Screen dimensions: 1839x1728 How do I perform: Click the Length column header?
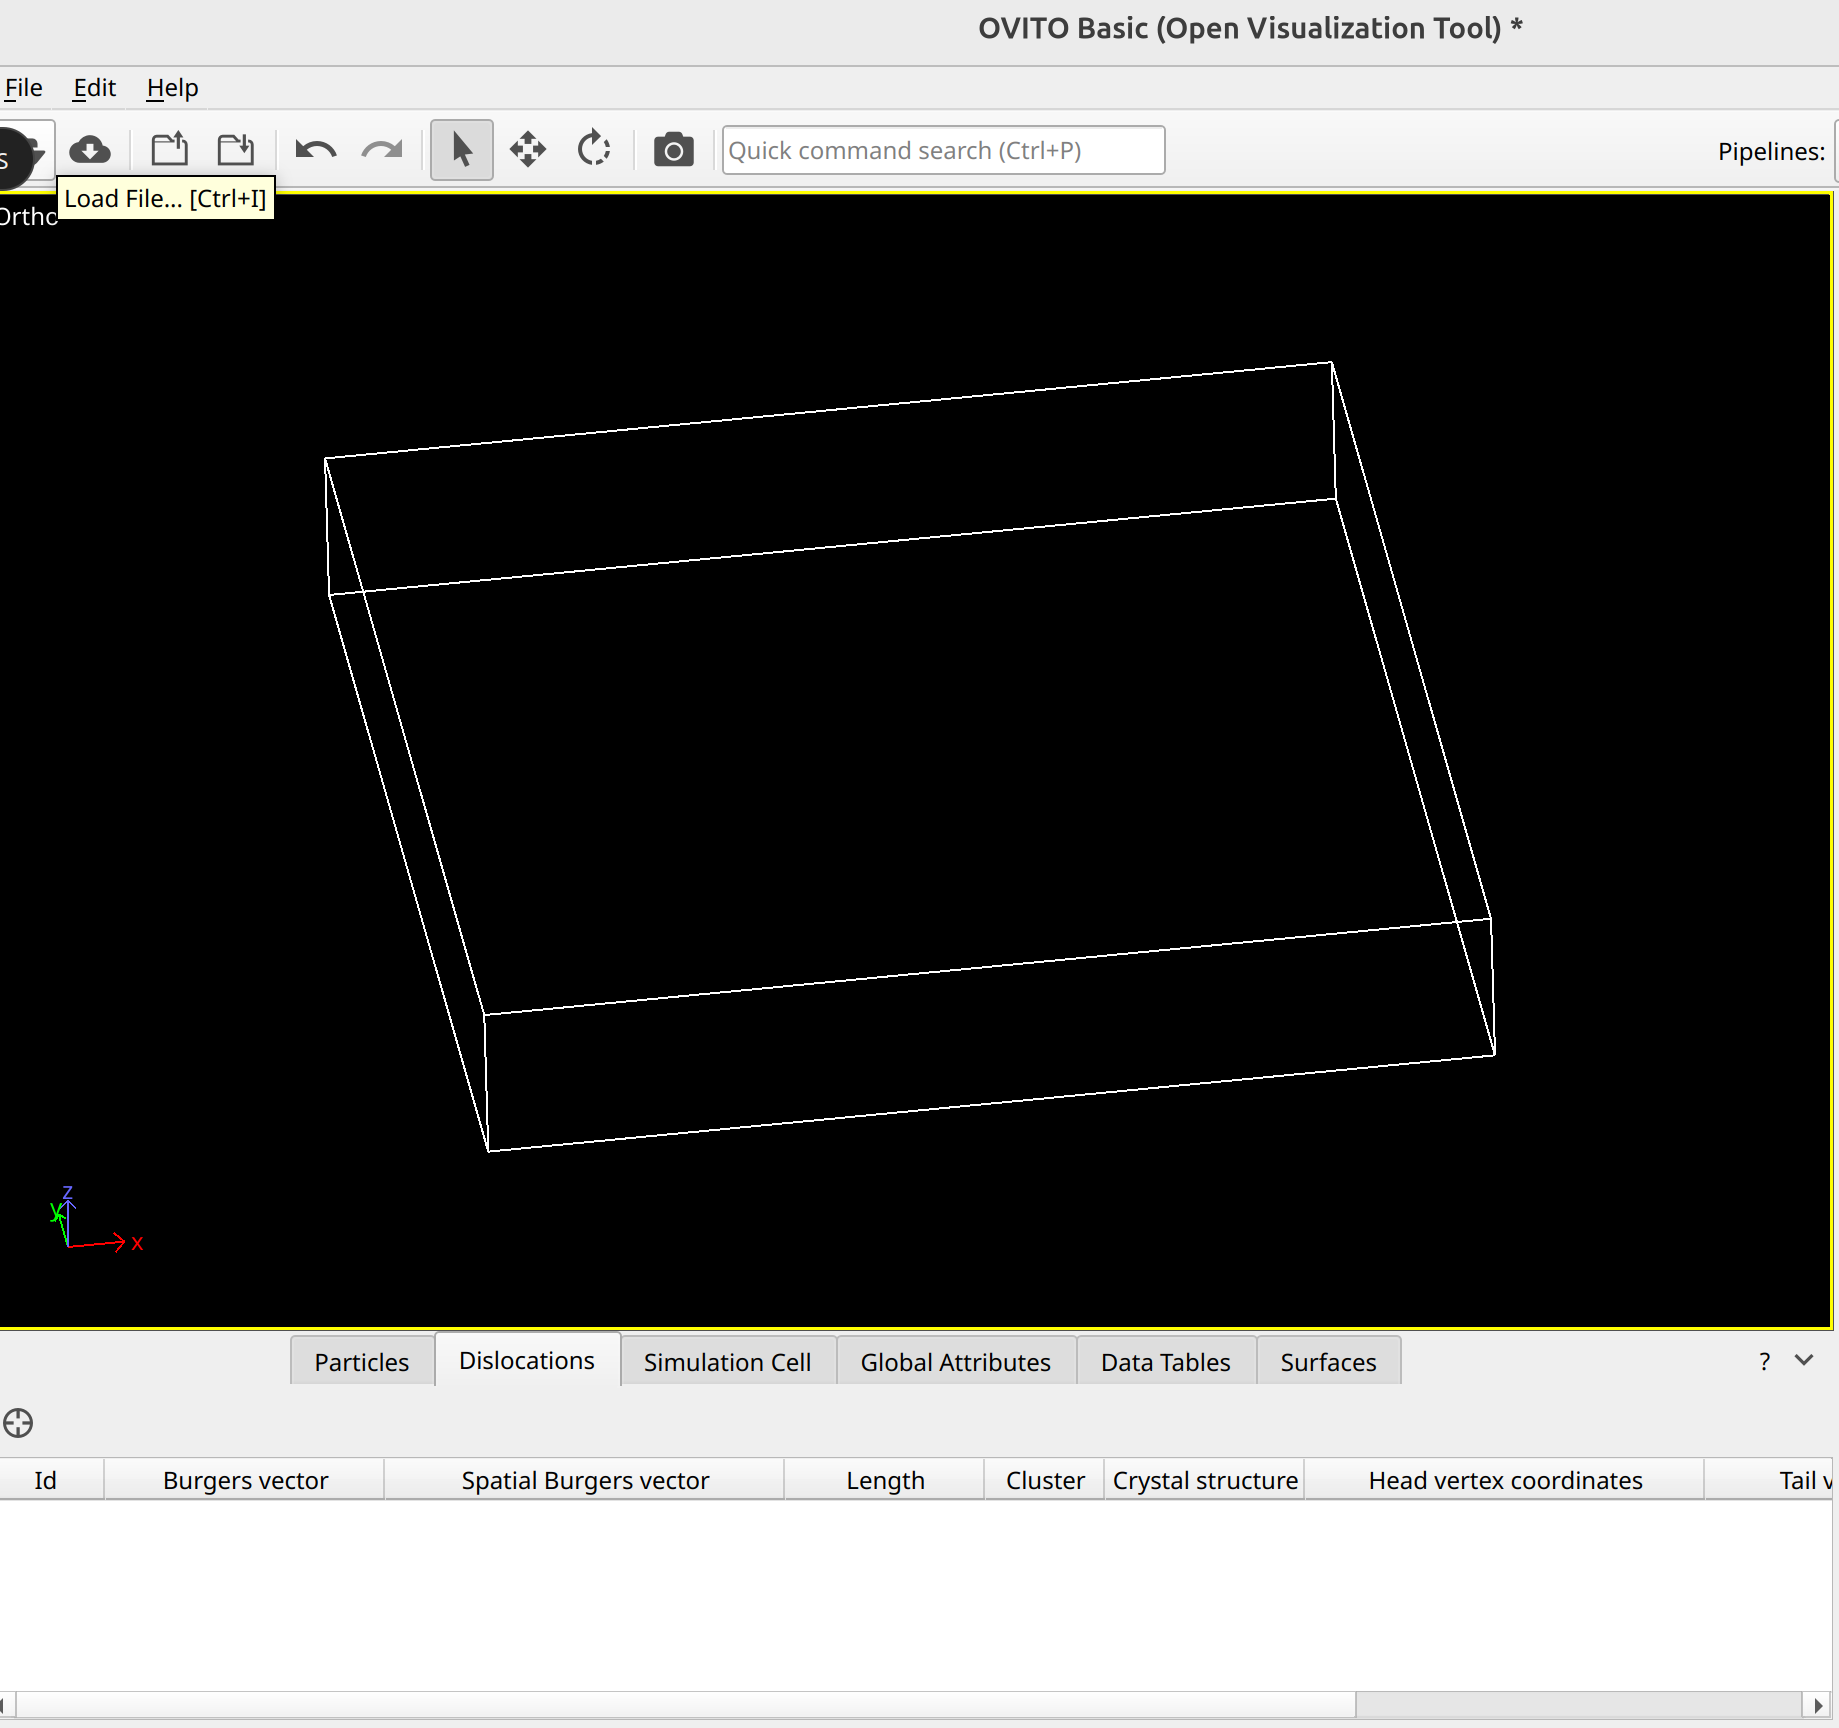pyautogui.click(x=885, y=1480)
